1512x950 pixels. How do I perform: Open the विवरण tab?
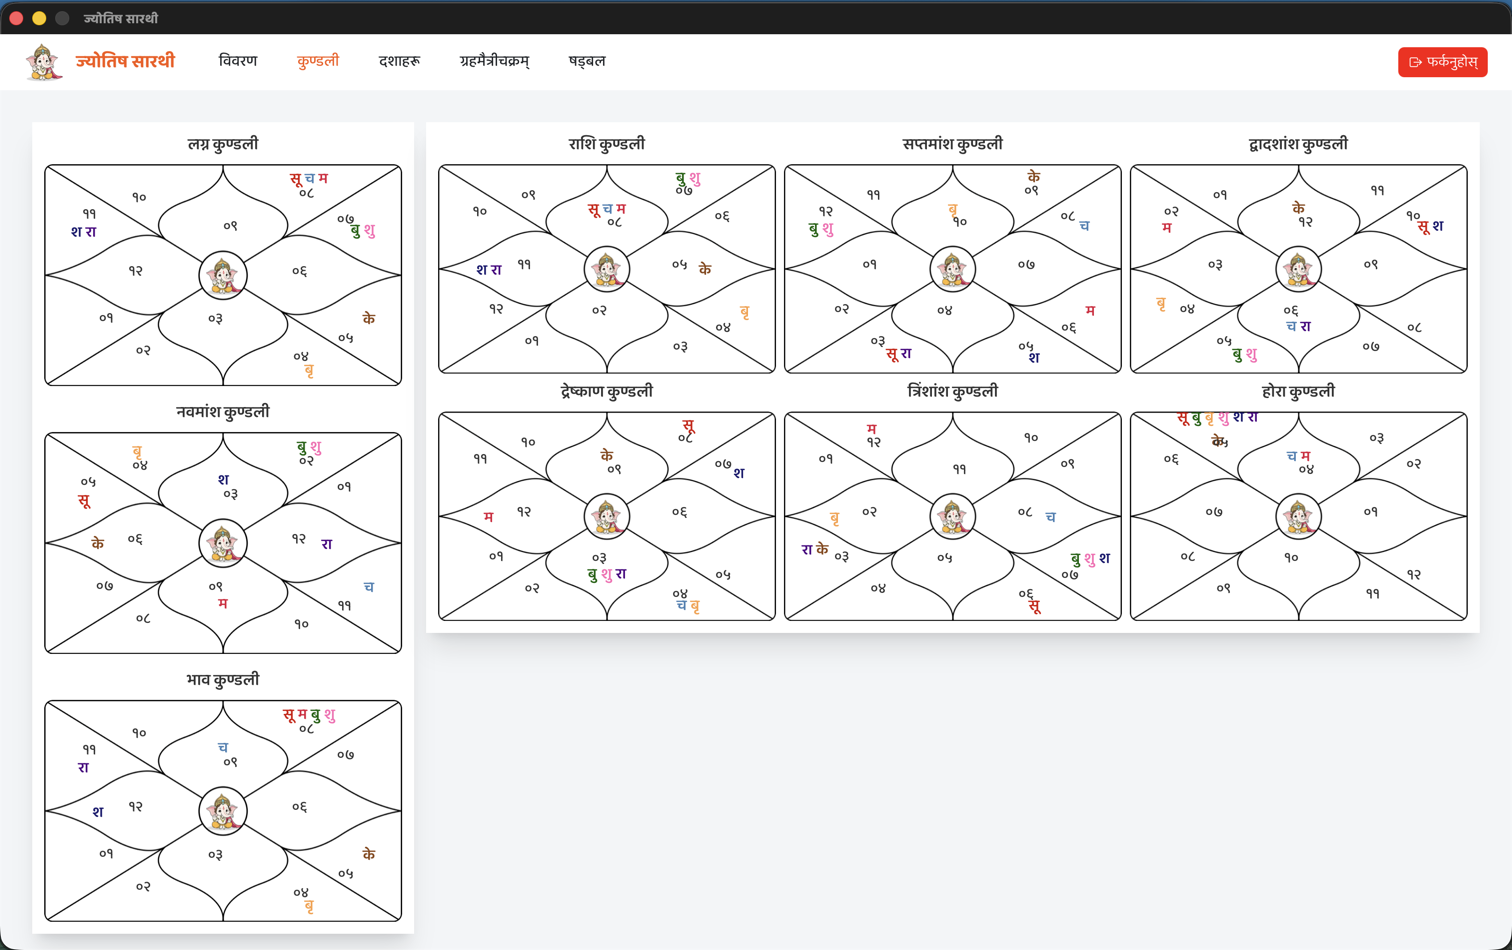(238, 61)
